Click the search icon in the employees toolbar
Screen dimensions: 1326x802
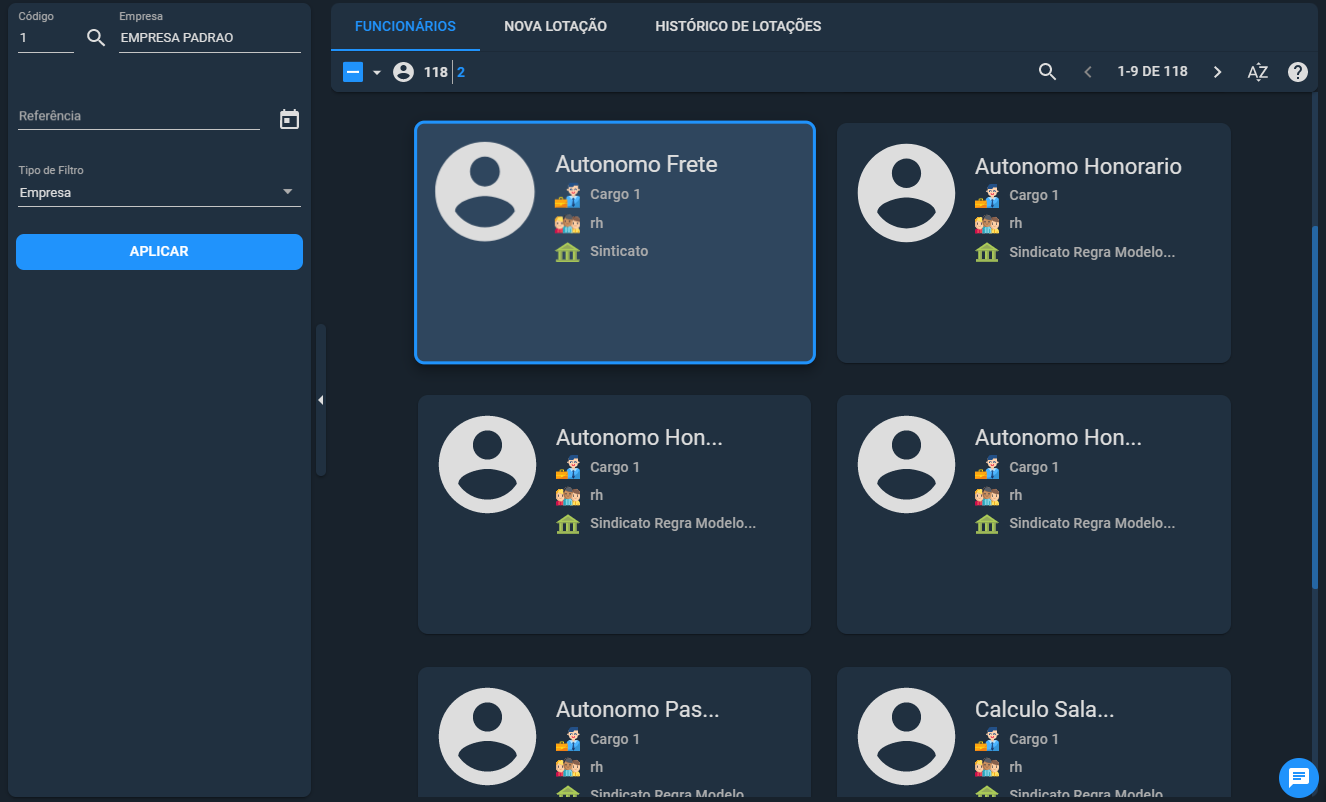click(x=1047, y=72)
